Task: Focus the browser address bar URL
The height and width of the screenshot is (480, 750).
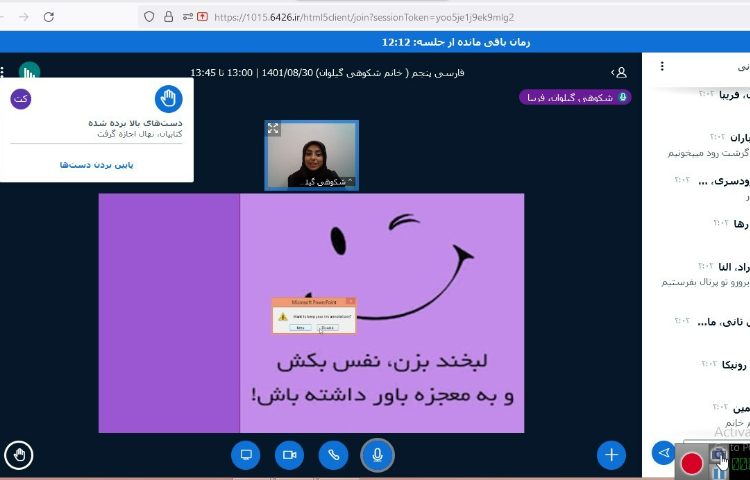Action: click(x=364, y=18)
